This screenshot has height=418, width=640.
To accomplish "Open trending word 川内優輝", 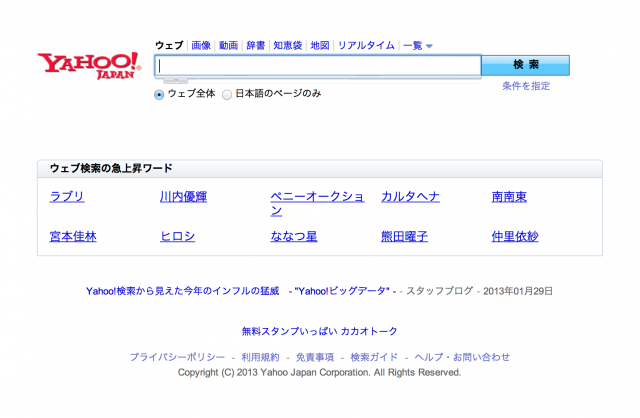I will click(183, 196).
